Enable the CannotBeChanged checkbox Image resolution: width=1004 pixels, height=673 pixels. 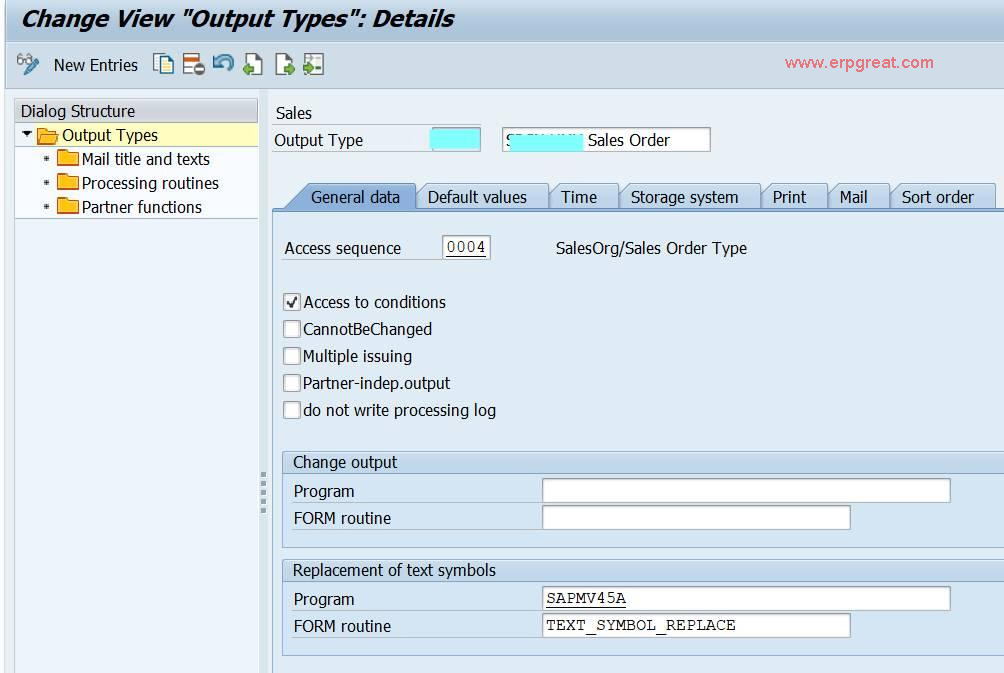292,329
